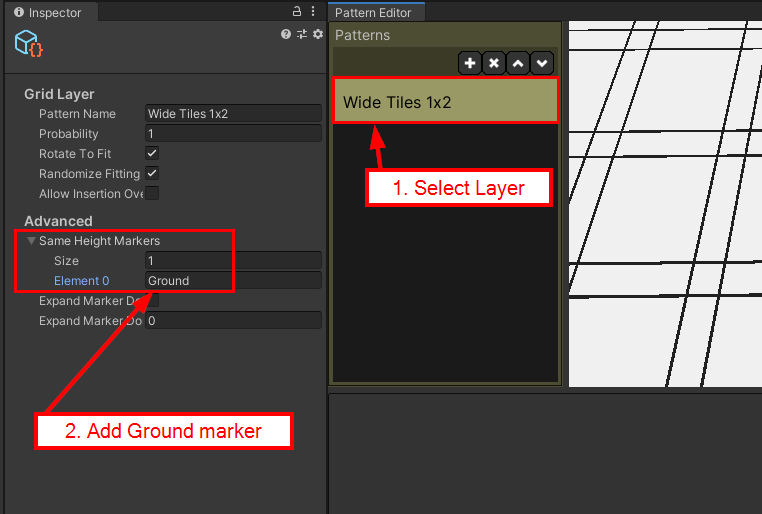Viewport: 762px width, 514px height.
Task: Open the component settings gear icon
Action: pos(318,34)
